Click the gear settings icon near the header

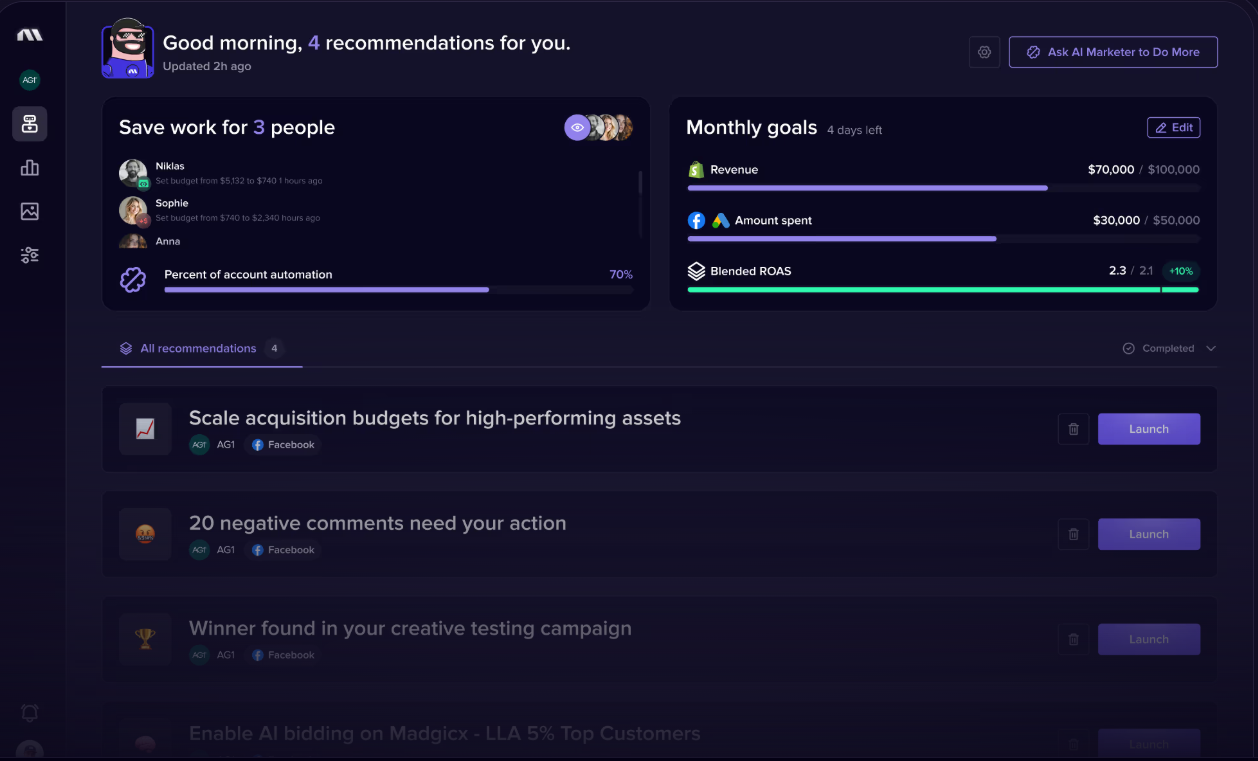point(984,52)
